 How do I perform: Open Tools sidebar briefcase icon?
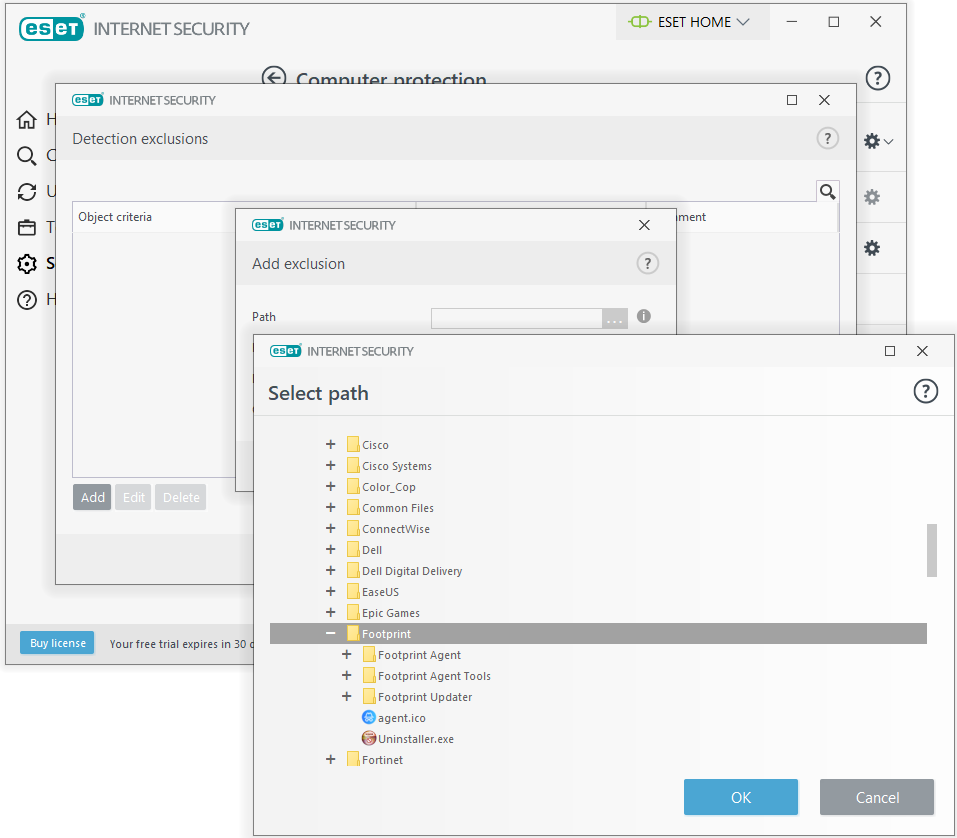(26, 228)
